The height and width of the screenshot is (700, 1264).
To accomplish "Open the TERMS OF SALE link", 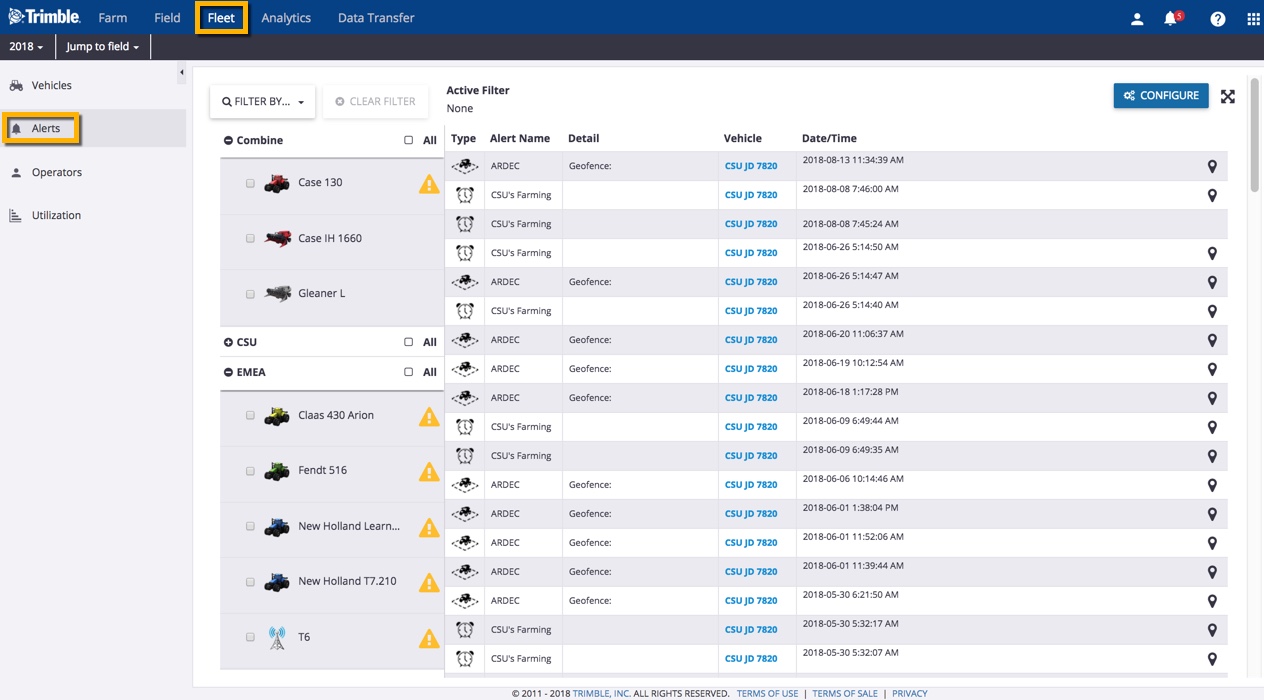I will pyautogui.click(x=845, y=694).
